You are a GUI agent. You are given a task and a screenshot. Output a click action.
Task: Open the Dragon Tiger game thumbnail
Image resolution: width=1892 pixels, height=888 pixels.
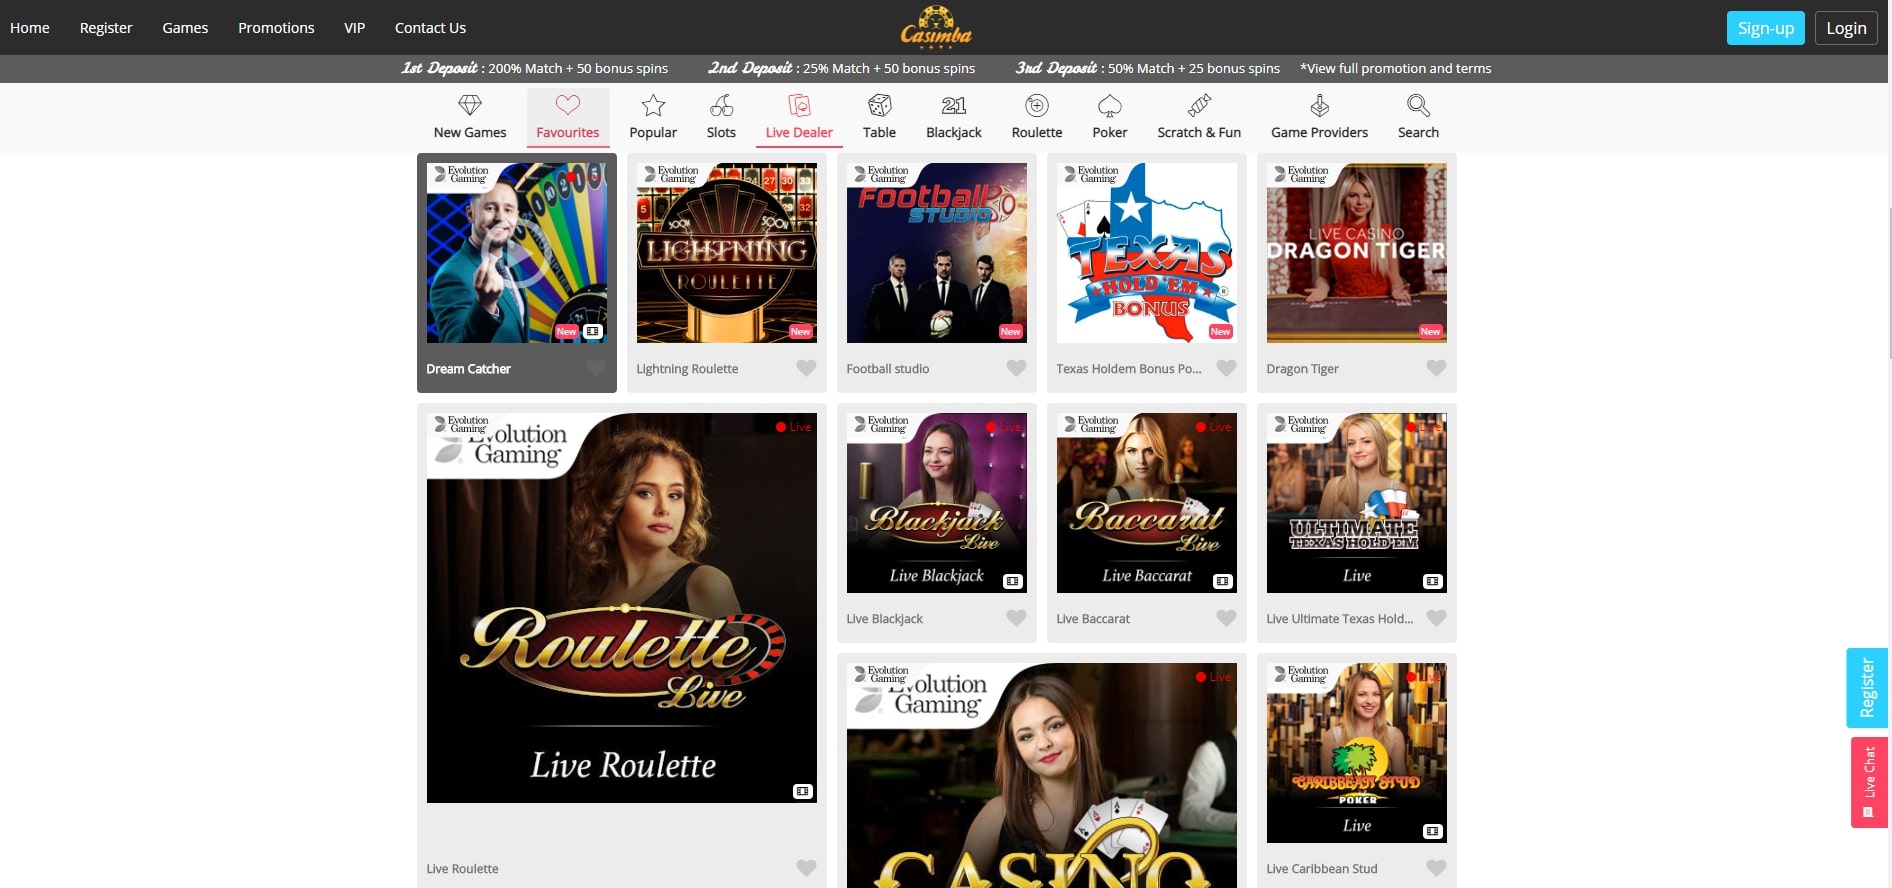pos(1357,253)
